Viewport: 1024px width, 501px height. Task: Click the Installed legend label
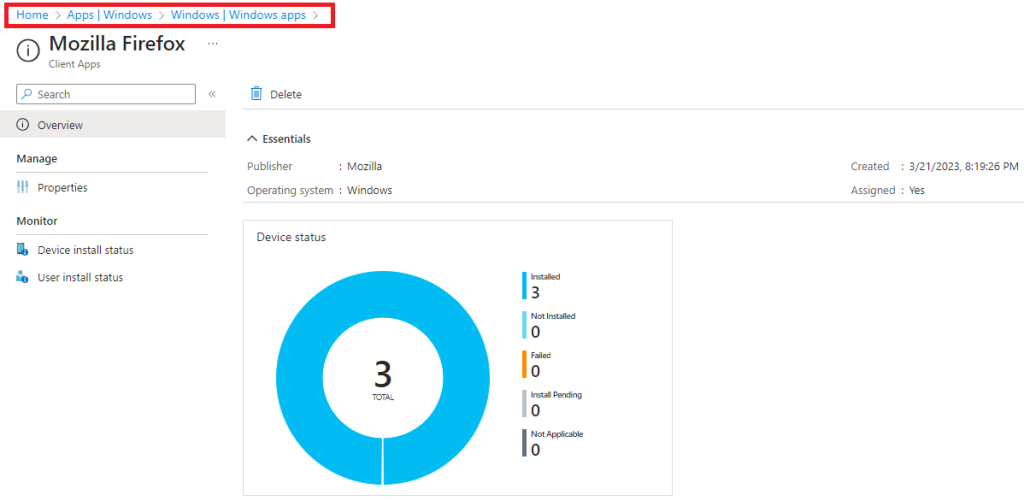coord(545,277)
